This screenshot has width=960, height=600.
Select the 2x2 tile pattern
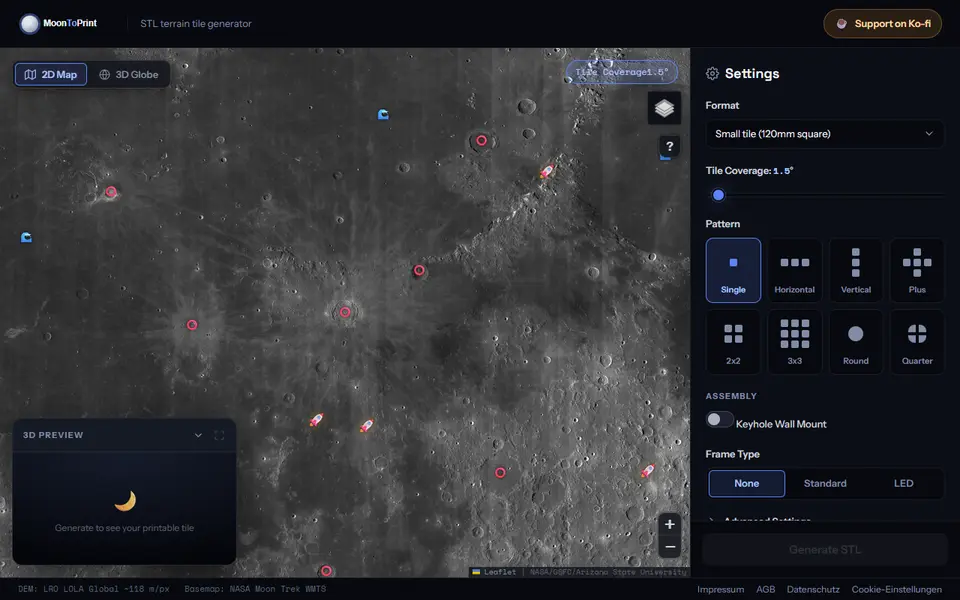click(733, 342)
